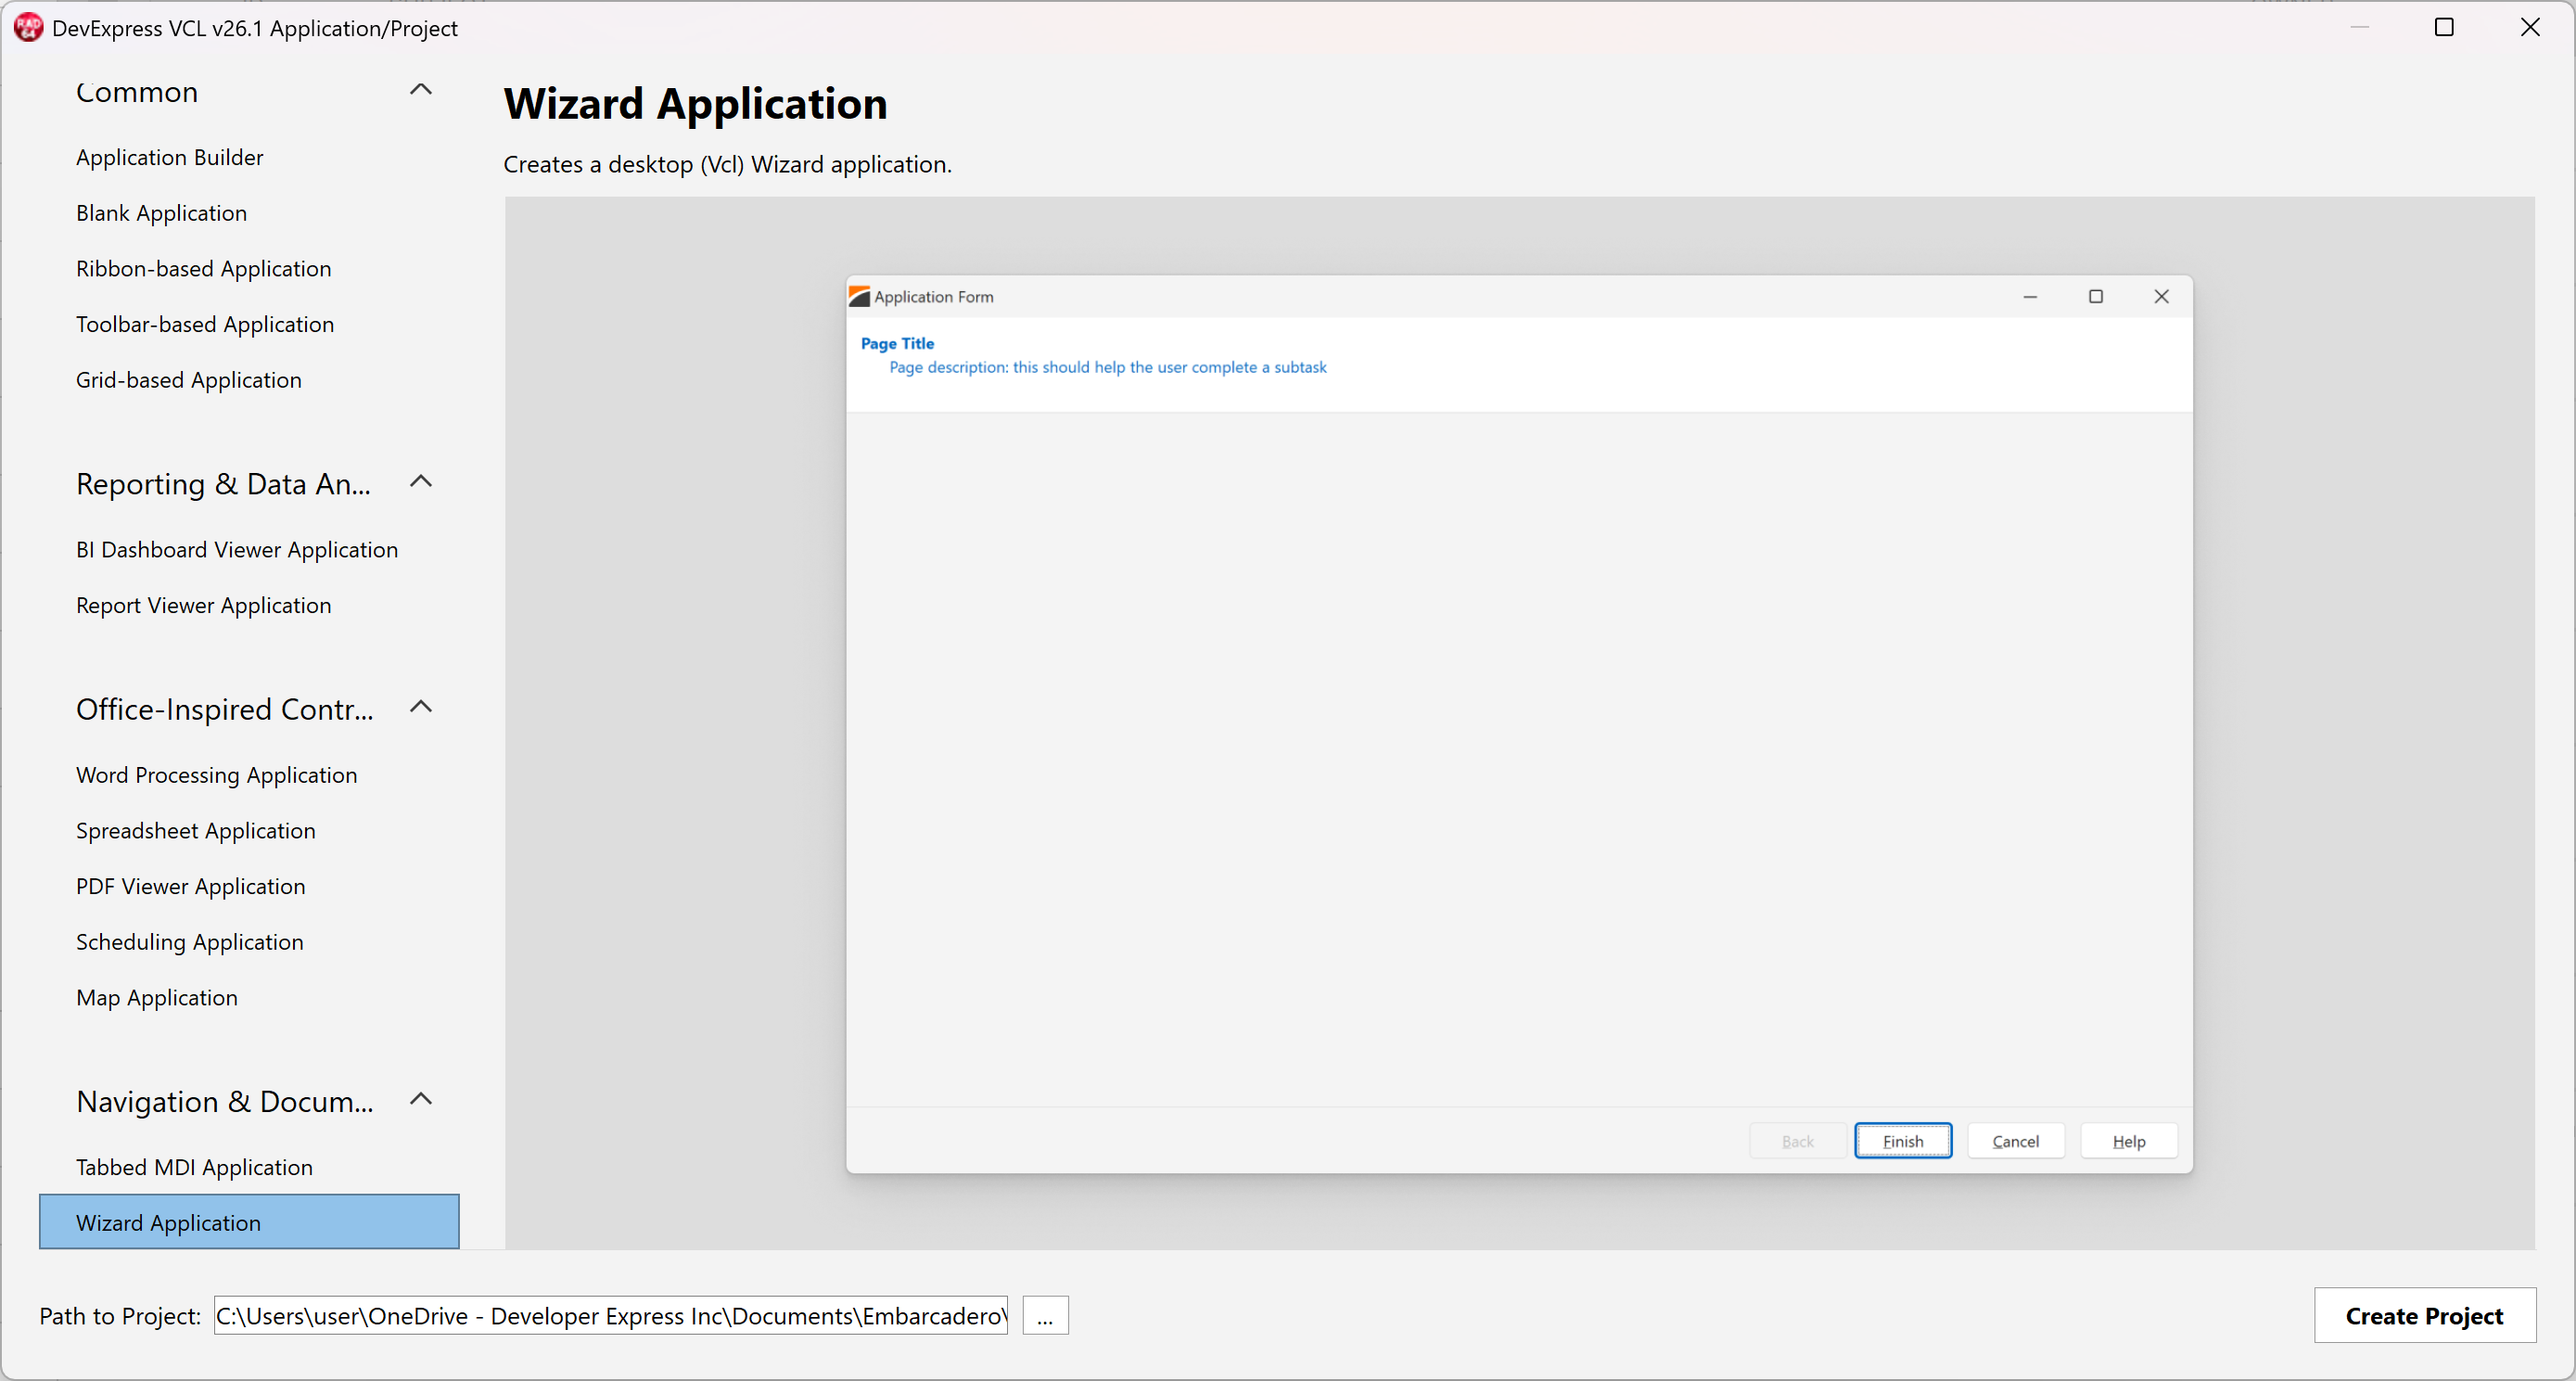
Task: Click the Application Form orange app icon
Action: point(859,297)
